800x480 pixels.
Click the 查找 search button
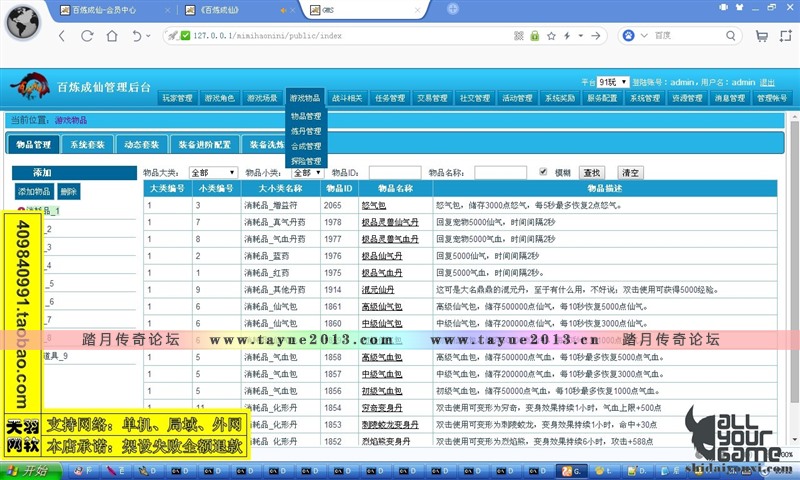592,173
